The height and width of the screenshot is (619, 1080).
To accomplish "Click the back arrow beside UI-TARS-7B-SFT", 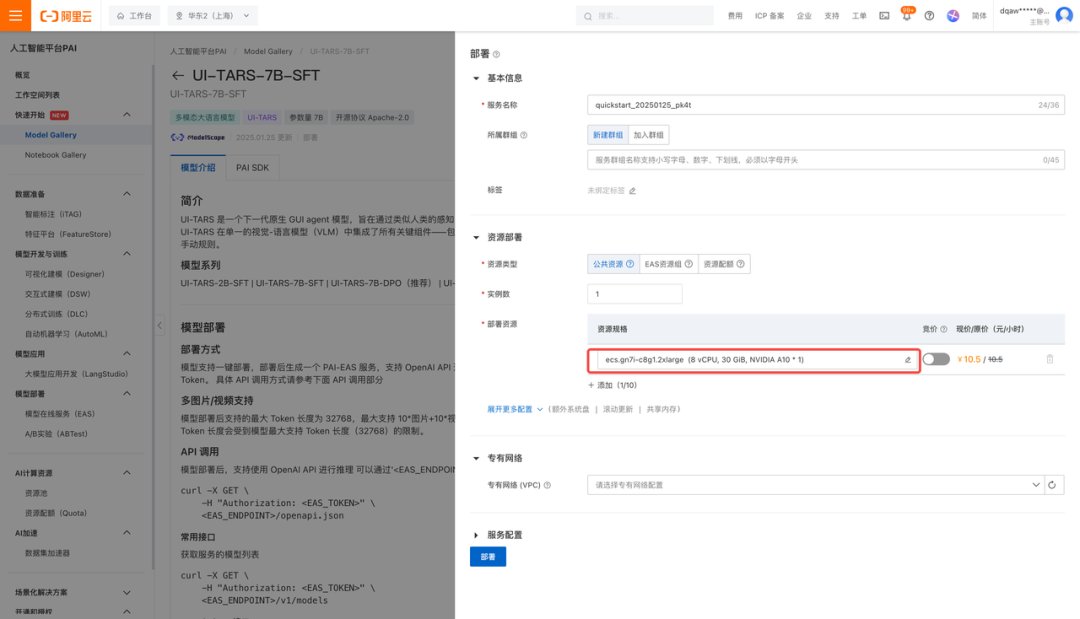I will (178, 74).
